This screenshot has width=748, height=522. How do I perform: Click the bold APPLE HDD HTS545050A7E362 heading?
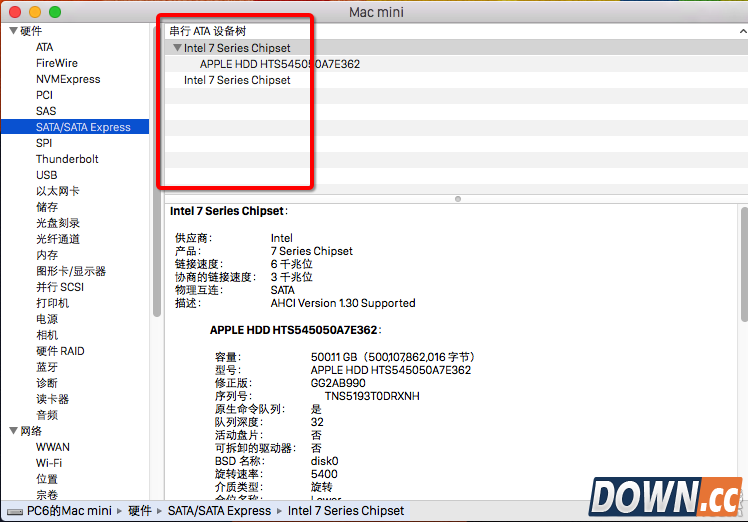(x=295, y=330)
